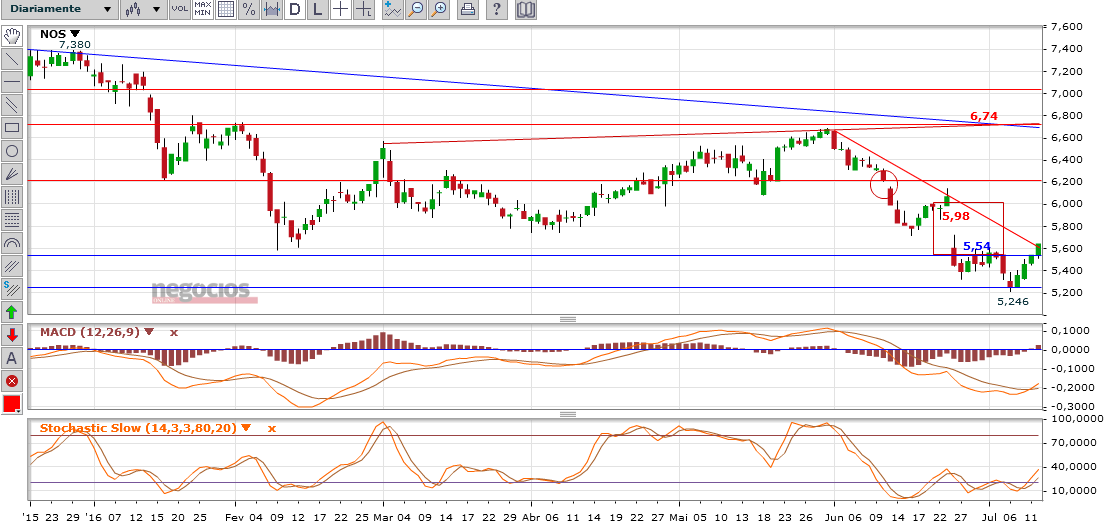This screenshot has width=1106, height=521.
Task: Toggle the VOL volume display
Action: (179, 10)
